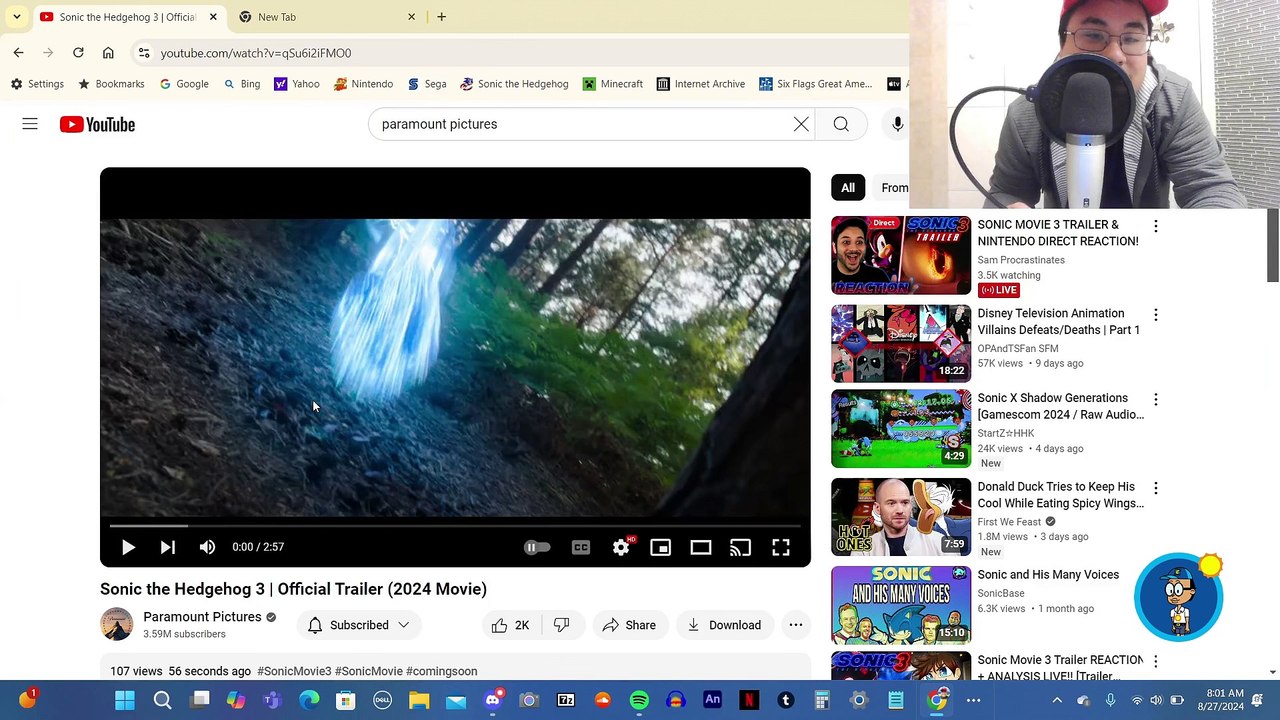Open the Minecraft bookmark
This screenshot has height=720, width=1280.
(x=613, y=84)
